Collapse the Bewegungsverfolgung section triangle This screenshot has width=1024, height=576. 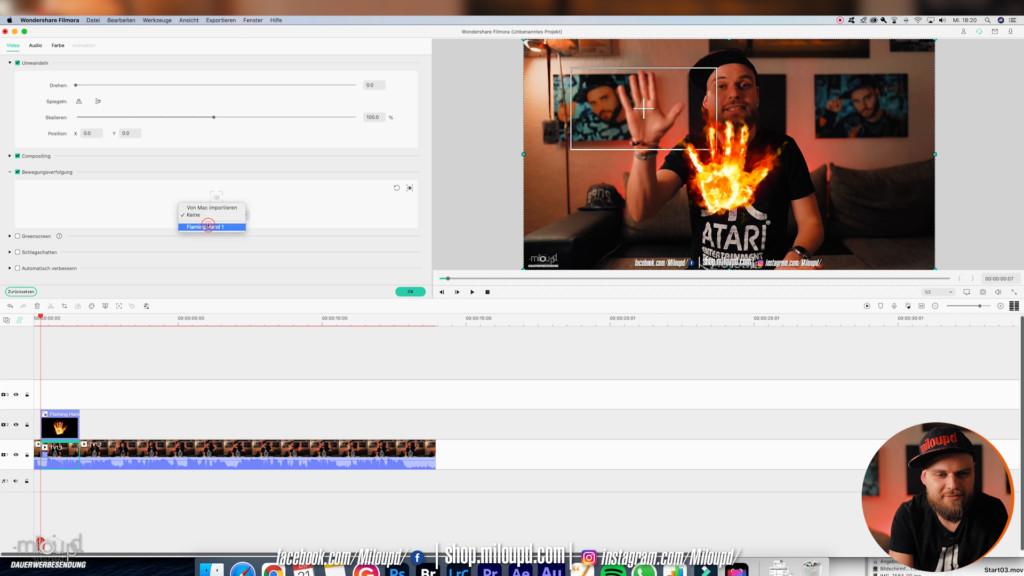10,172
